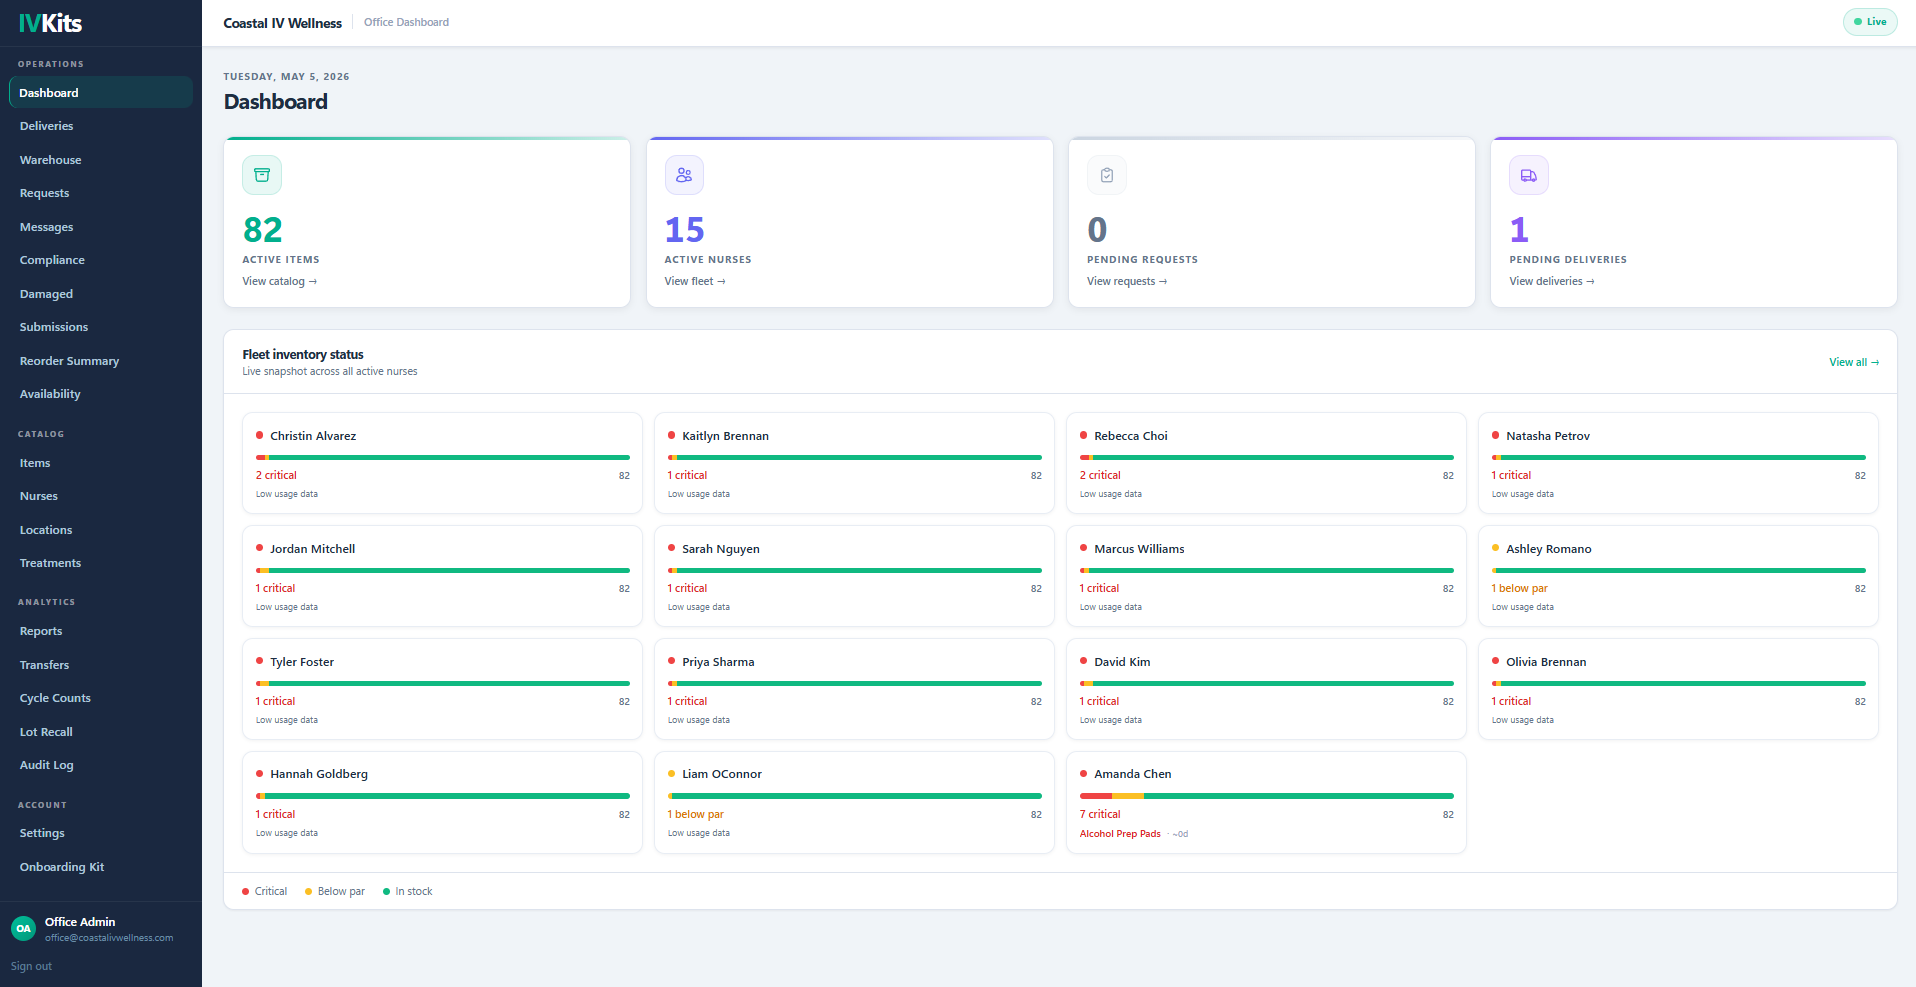Screen dimensions: 1916x987
Task: Click Amanda Chen name
Action: (1133, 774)
